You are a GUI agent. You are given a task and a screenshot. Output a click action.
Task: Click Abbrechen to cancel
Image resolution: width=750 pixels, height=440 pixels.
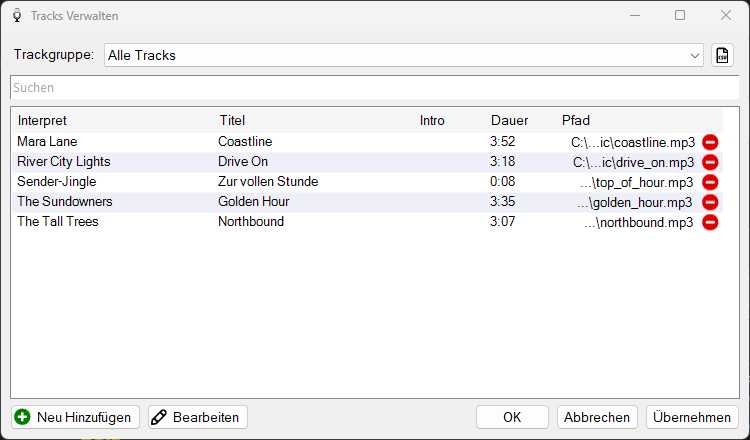pos(597,417)
